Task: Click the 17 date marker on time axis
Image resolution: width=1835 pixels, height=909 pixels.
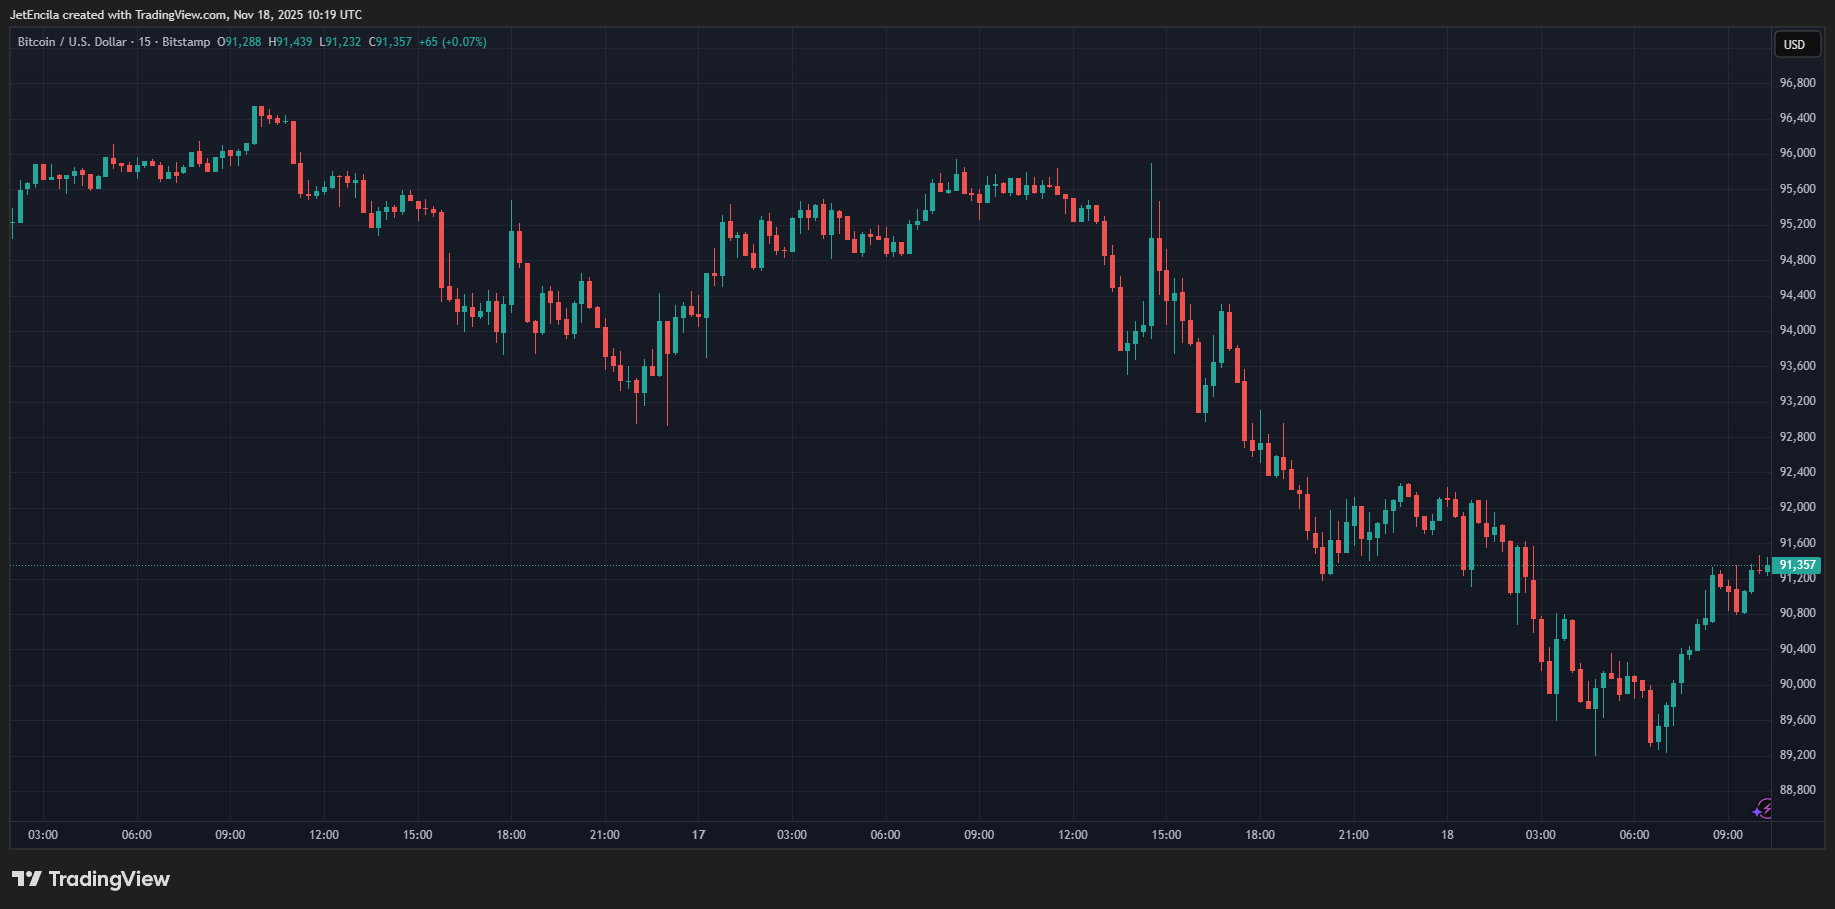Action: tap(698, 835)
